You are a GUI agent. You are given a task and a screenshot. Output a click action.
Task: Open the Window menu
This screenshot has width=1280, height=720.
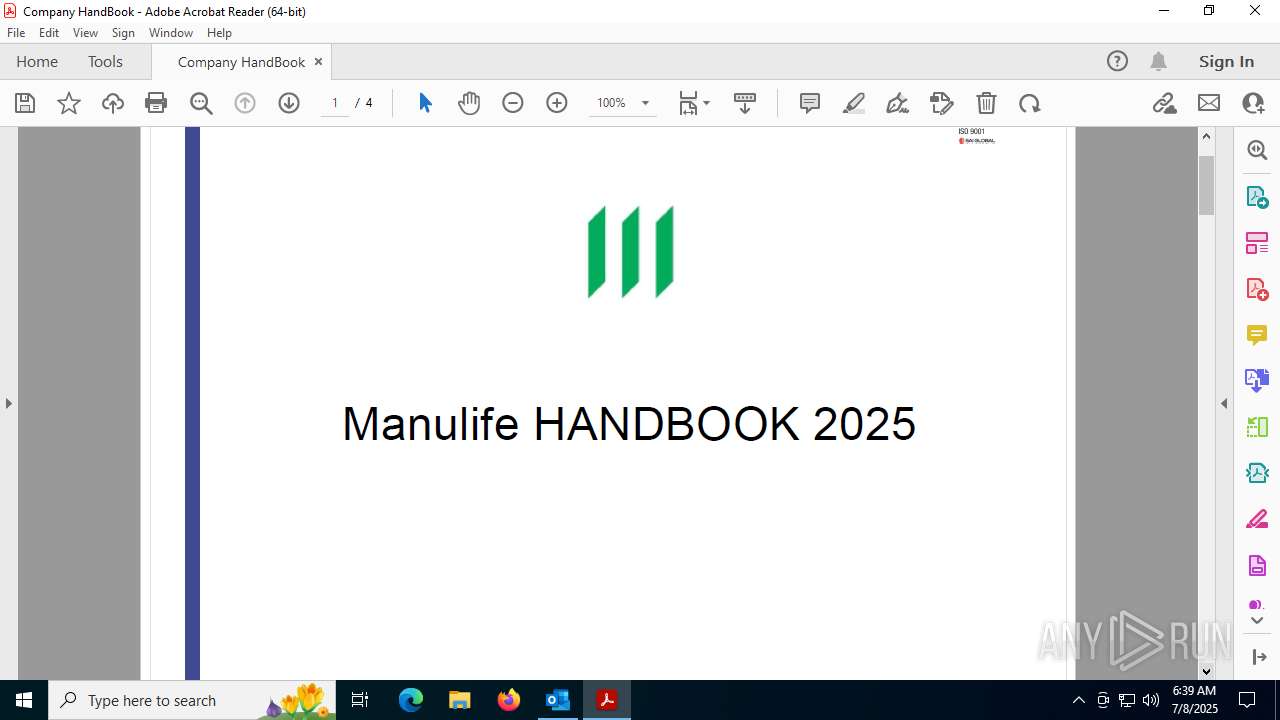tap(171, 32)
